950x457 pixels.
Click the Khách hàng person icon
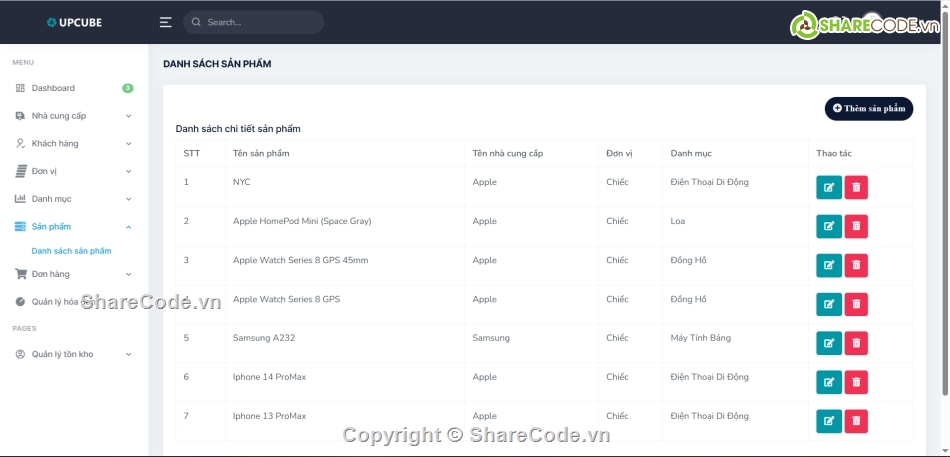tap(20, 144)
